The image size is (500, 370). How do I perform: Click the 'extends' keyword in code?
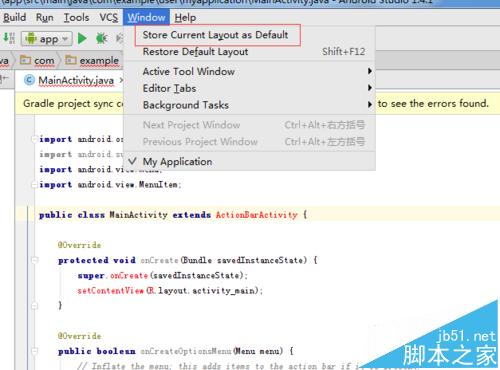tap(192, 215)
